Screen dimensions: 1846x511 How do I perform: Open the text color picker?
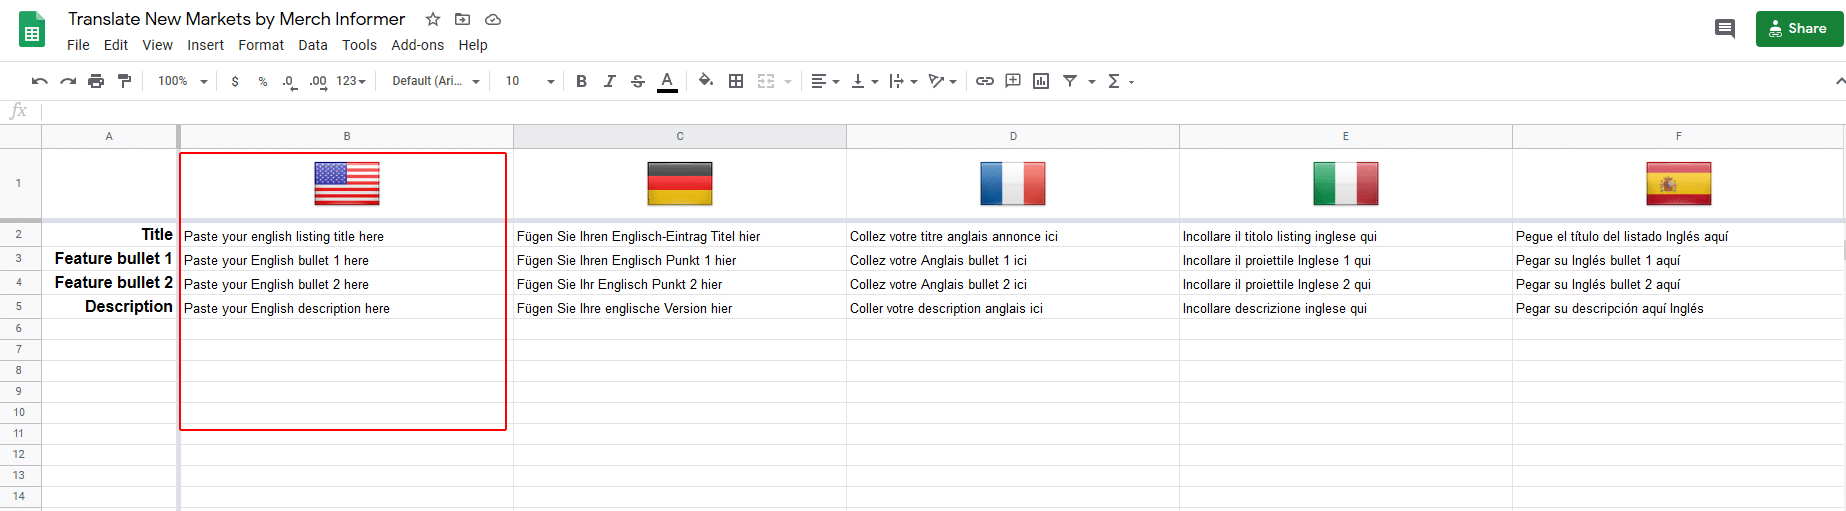667,81
